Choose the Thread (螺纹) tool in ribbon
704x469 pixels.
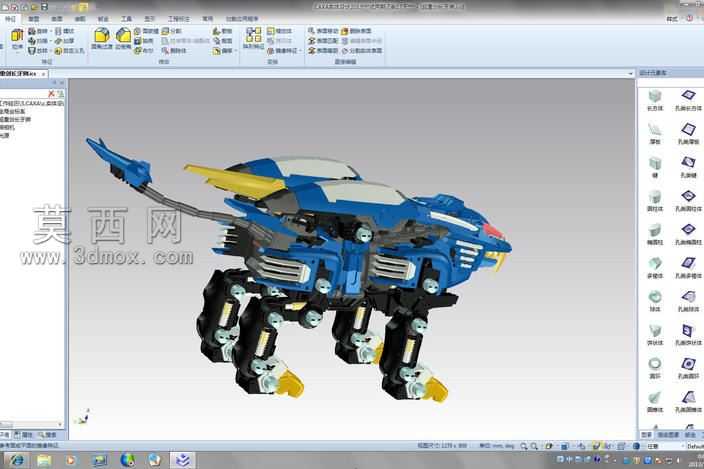coord(64,31)
